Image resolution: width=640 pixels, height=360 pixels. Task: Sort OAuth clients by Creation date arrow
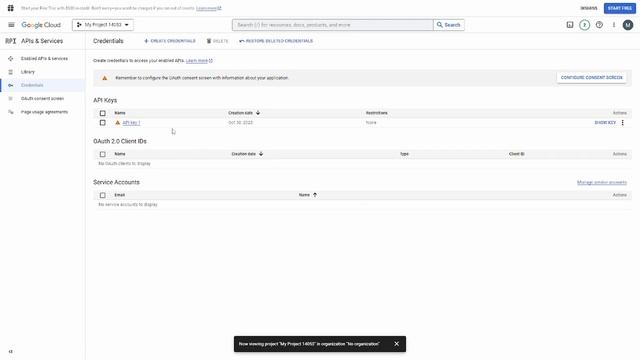tap(261, 154)
